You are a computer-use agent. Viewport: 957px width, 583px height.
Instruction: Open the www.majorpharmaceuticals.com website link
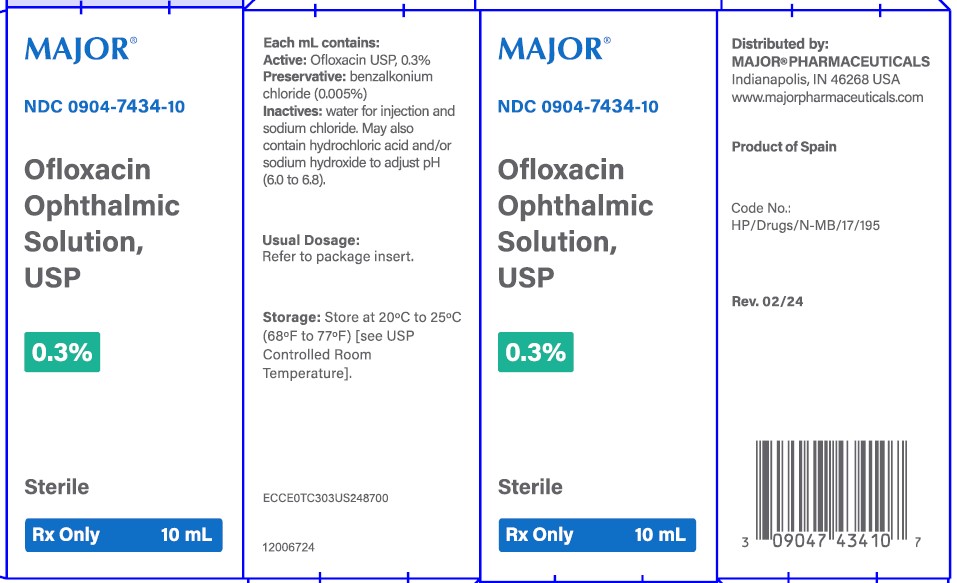[x=827, y=97]
